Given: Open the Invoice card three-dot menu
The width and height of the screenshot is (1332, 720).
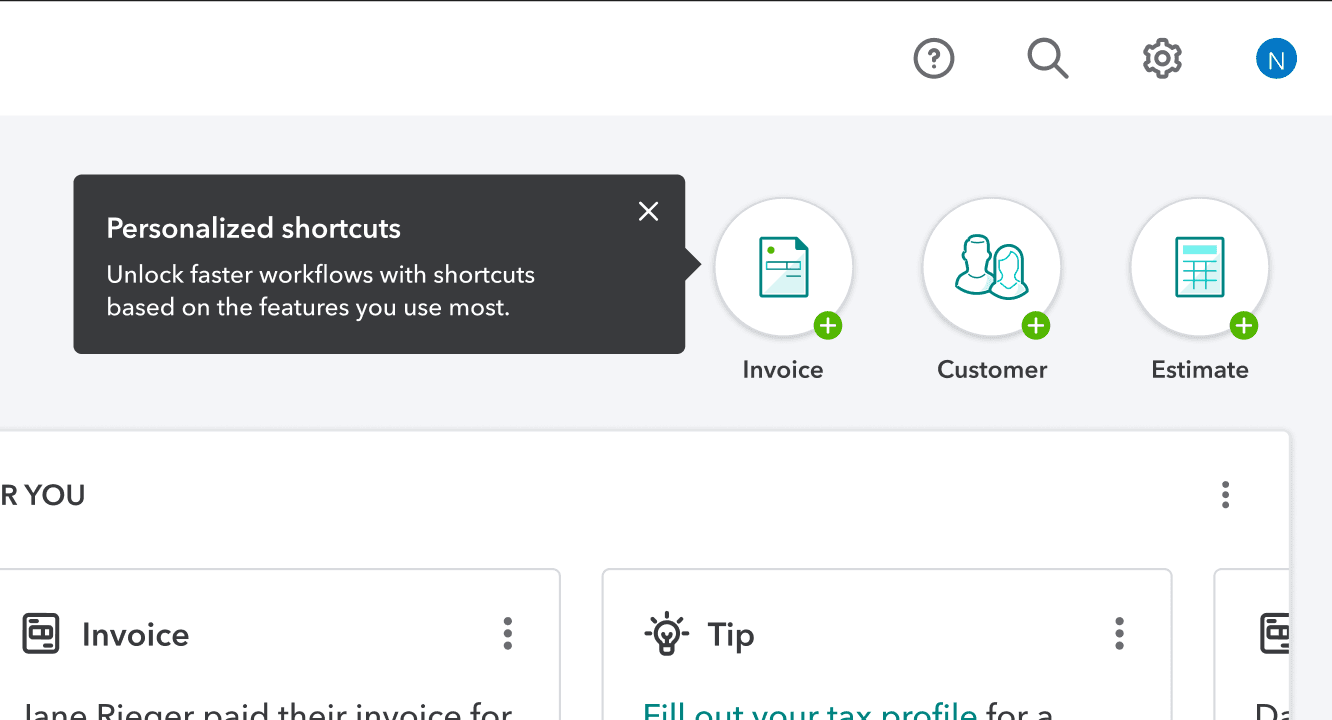Looking at the screenshot, I should [507, 634].
